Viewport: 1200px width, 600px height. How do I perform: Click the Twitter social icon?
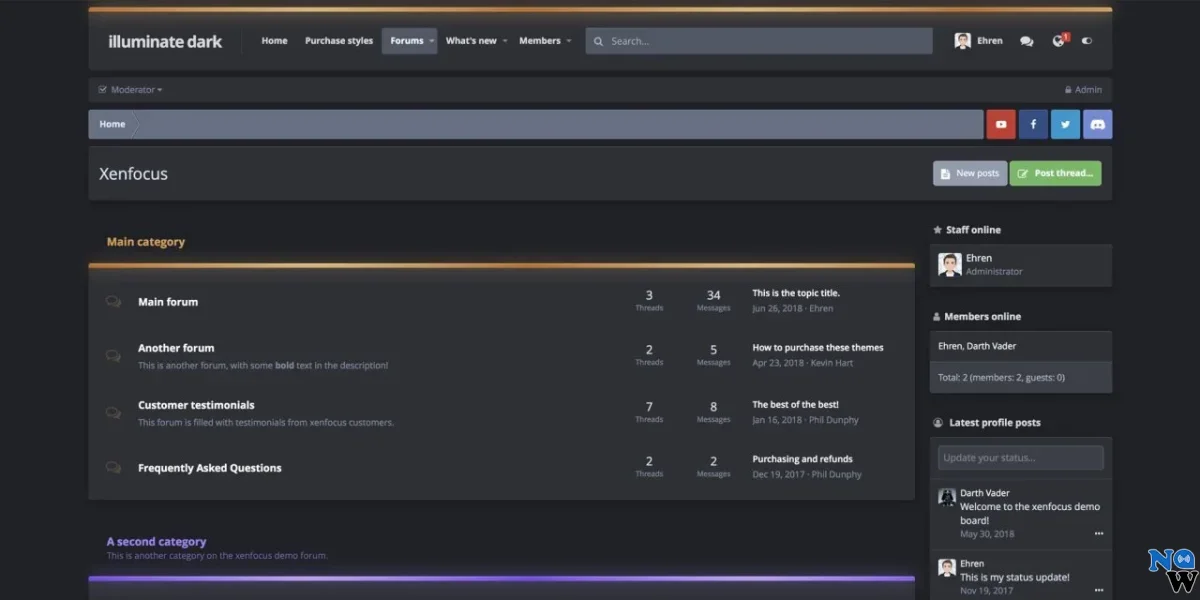click(1064, 123)
